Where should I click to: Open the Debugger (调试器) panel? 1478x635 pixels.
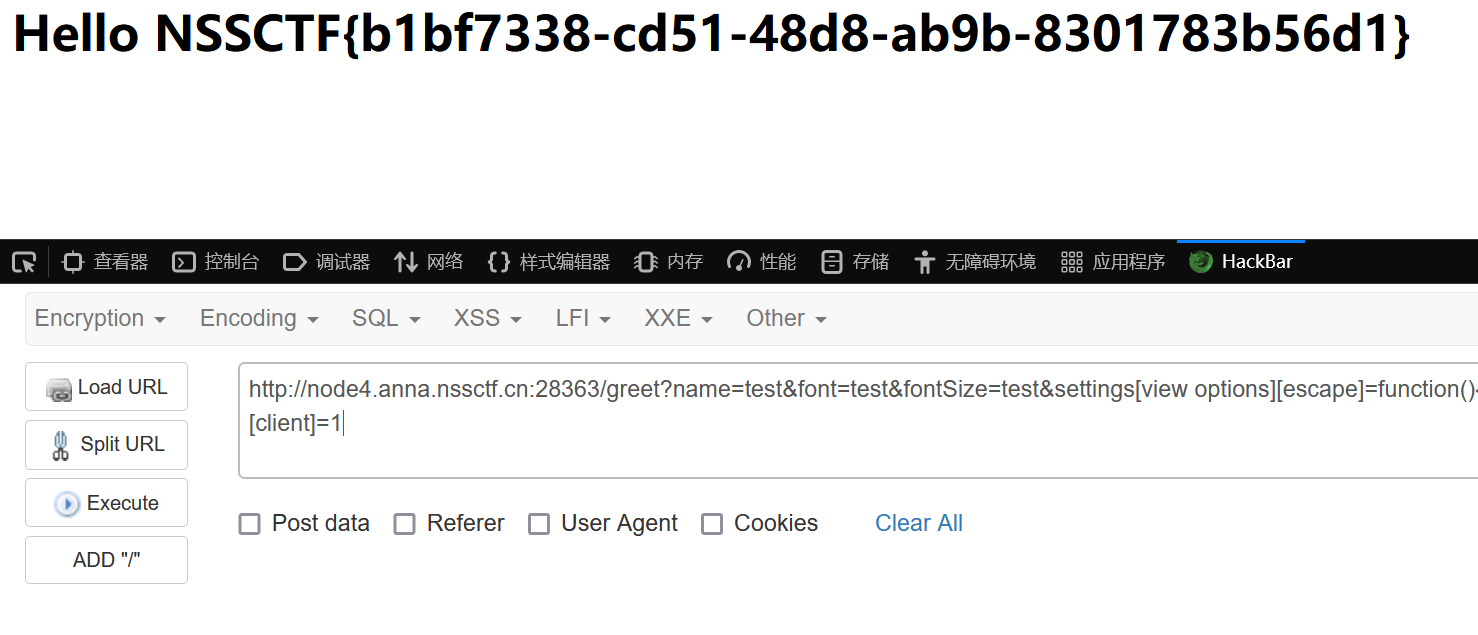point(327,262)
